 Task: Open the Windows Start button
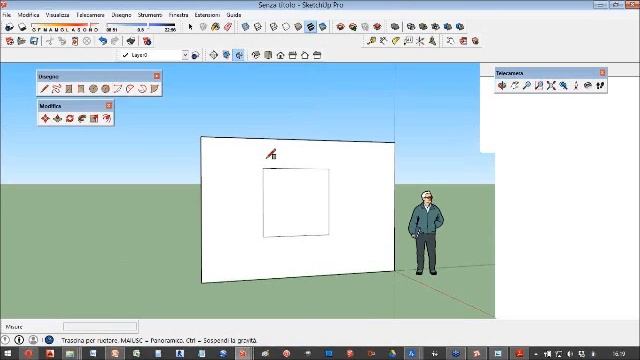pos(8,353)
